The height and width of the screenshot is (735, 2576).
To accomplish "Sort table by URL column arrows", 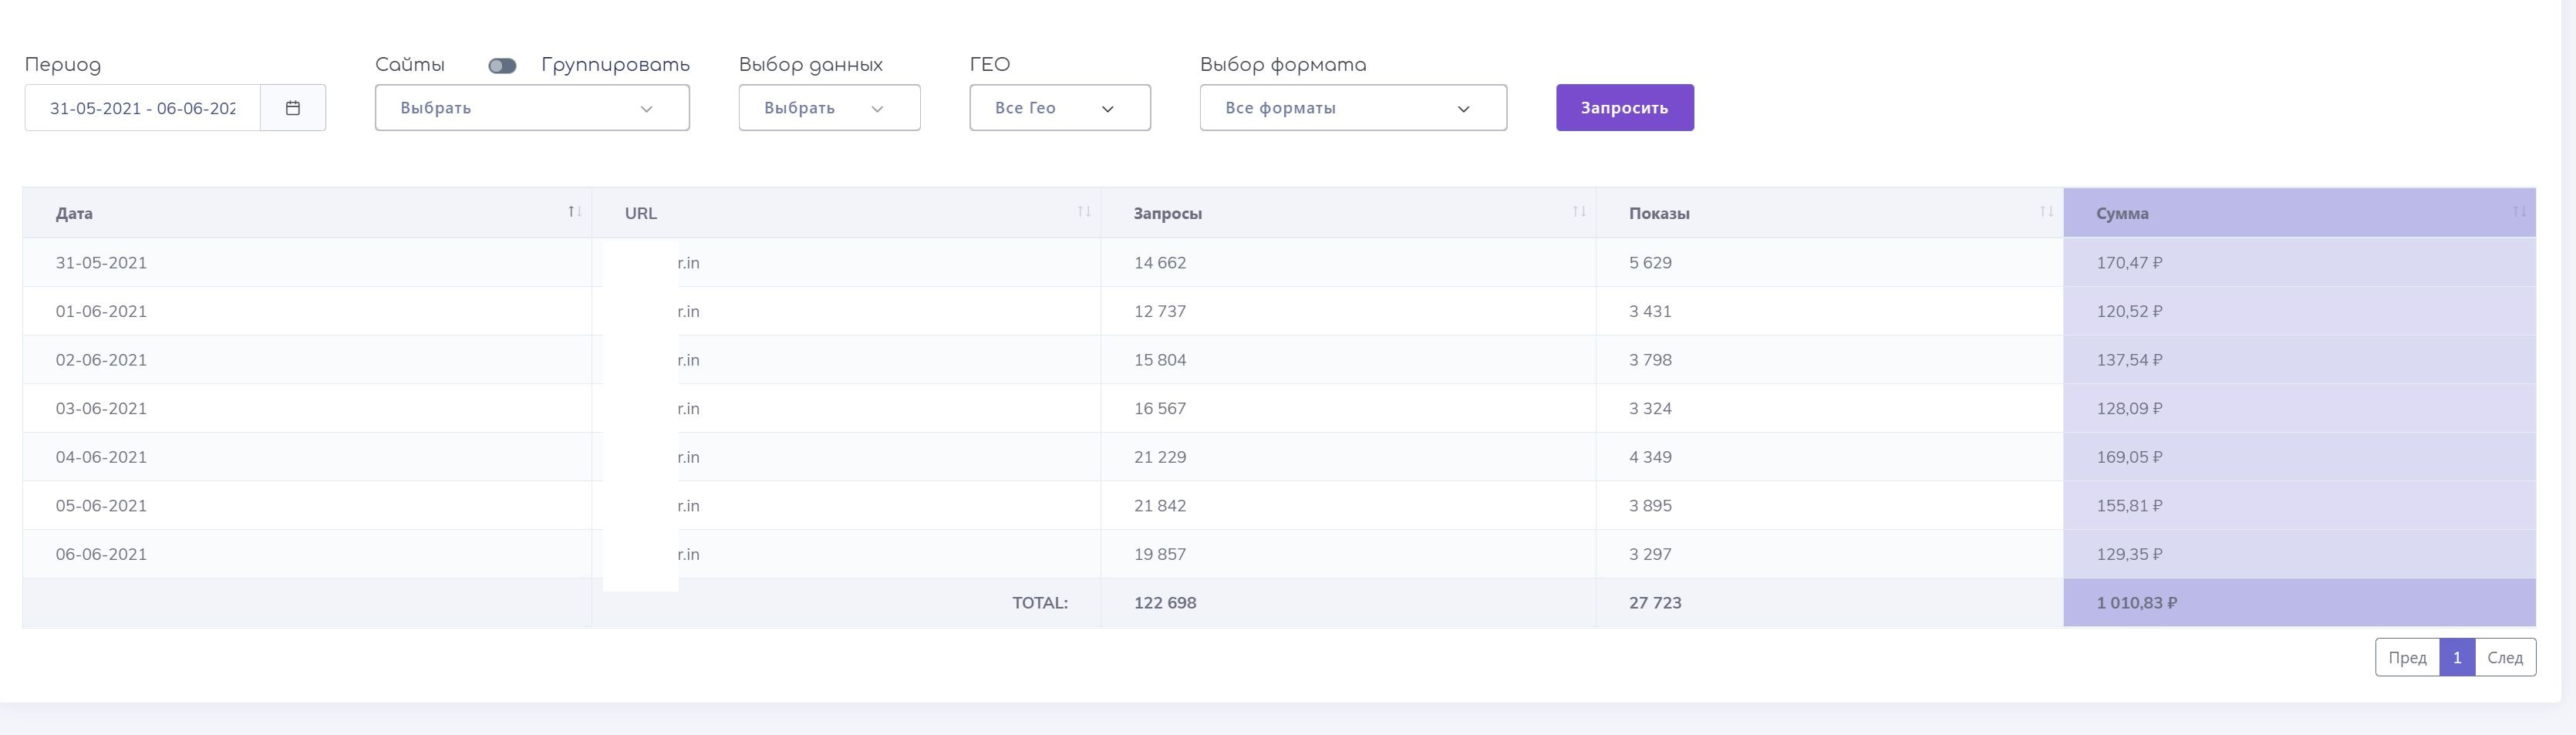I will coord(1084,212).
